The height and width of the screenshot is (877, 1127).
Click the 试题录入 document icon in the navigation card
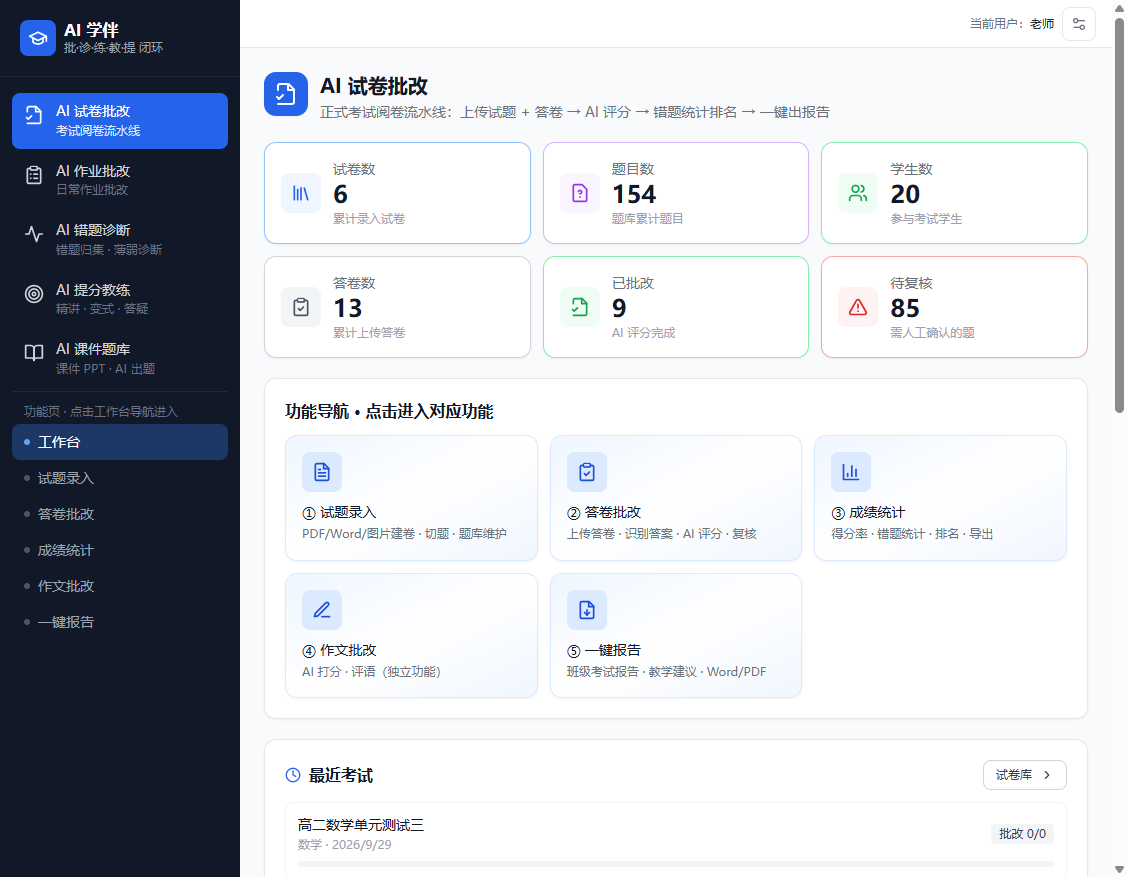point(322,472)
